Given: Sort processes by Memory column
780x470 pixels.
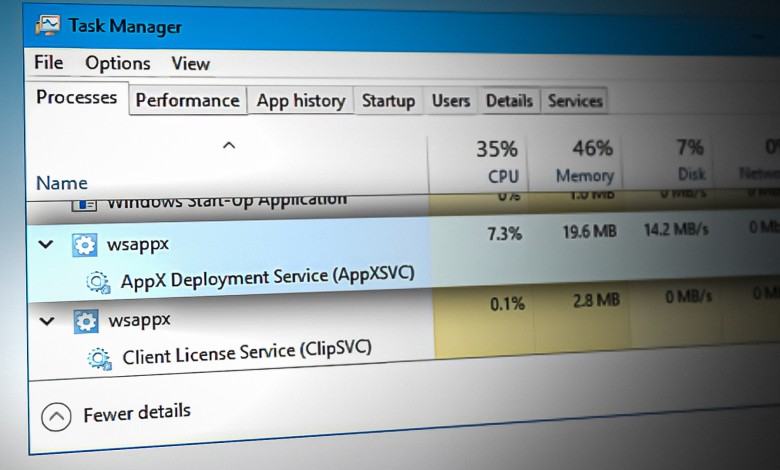Looking at the screenshot, I should tap(585, 176).
